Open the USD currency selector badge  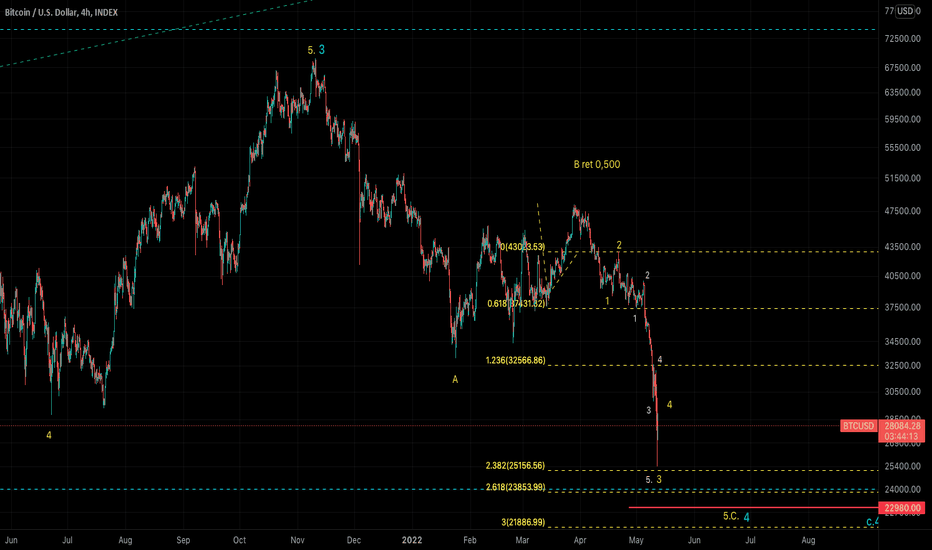[905, 11]
